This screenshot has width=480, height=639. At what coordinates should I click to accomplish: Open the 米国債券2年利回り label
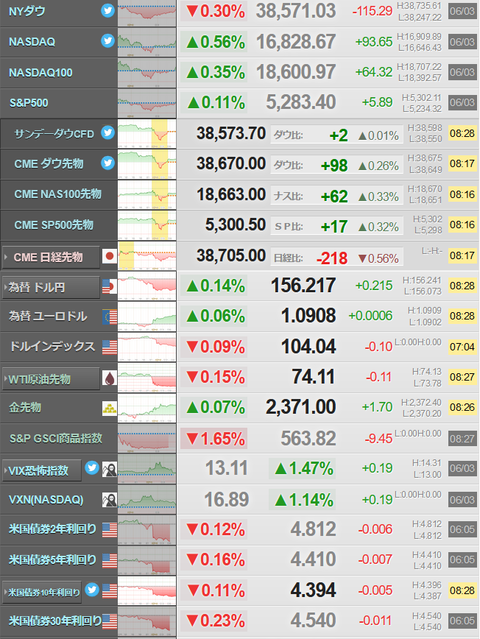[x=53, y=529]
